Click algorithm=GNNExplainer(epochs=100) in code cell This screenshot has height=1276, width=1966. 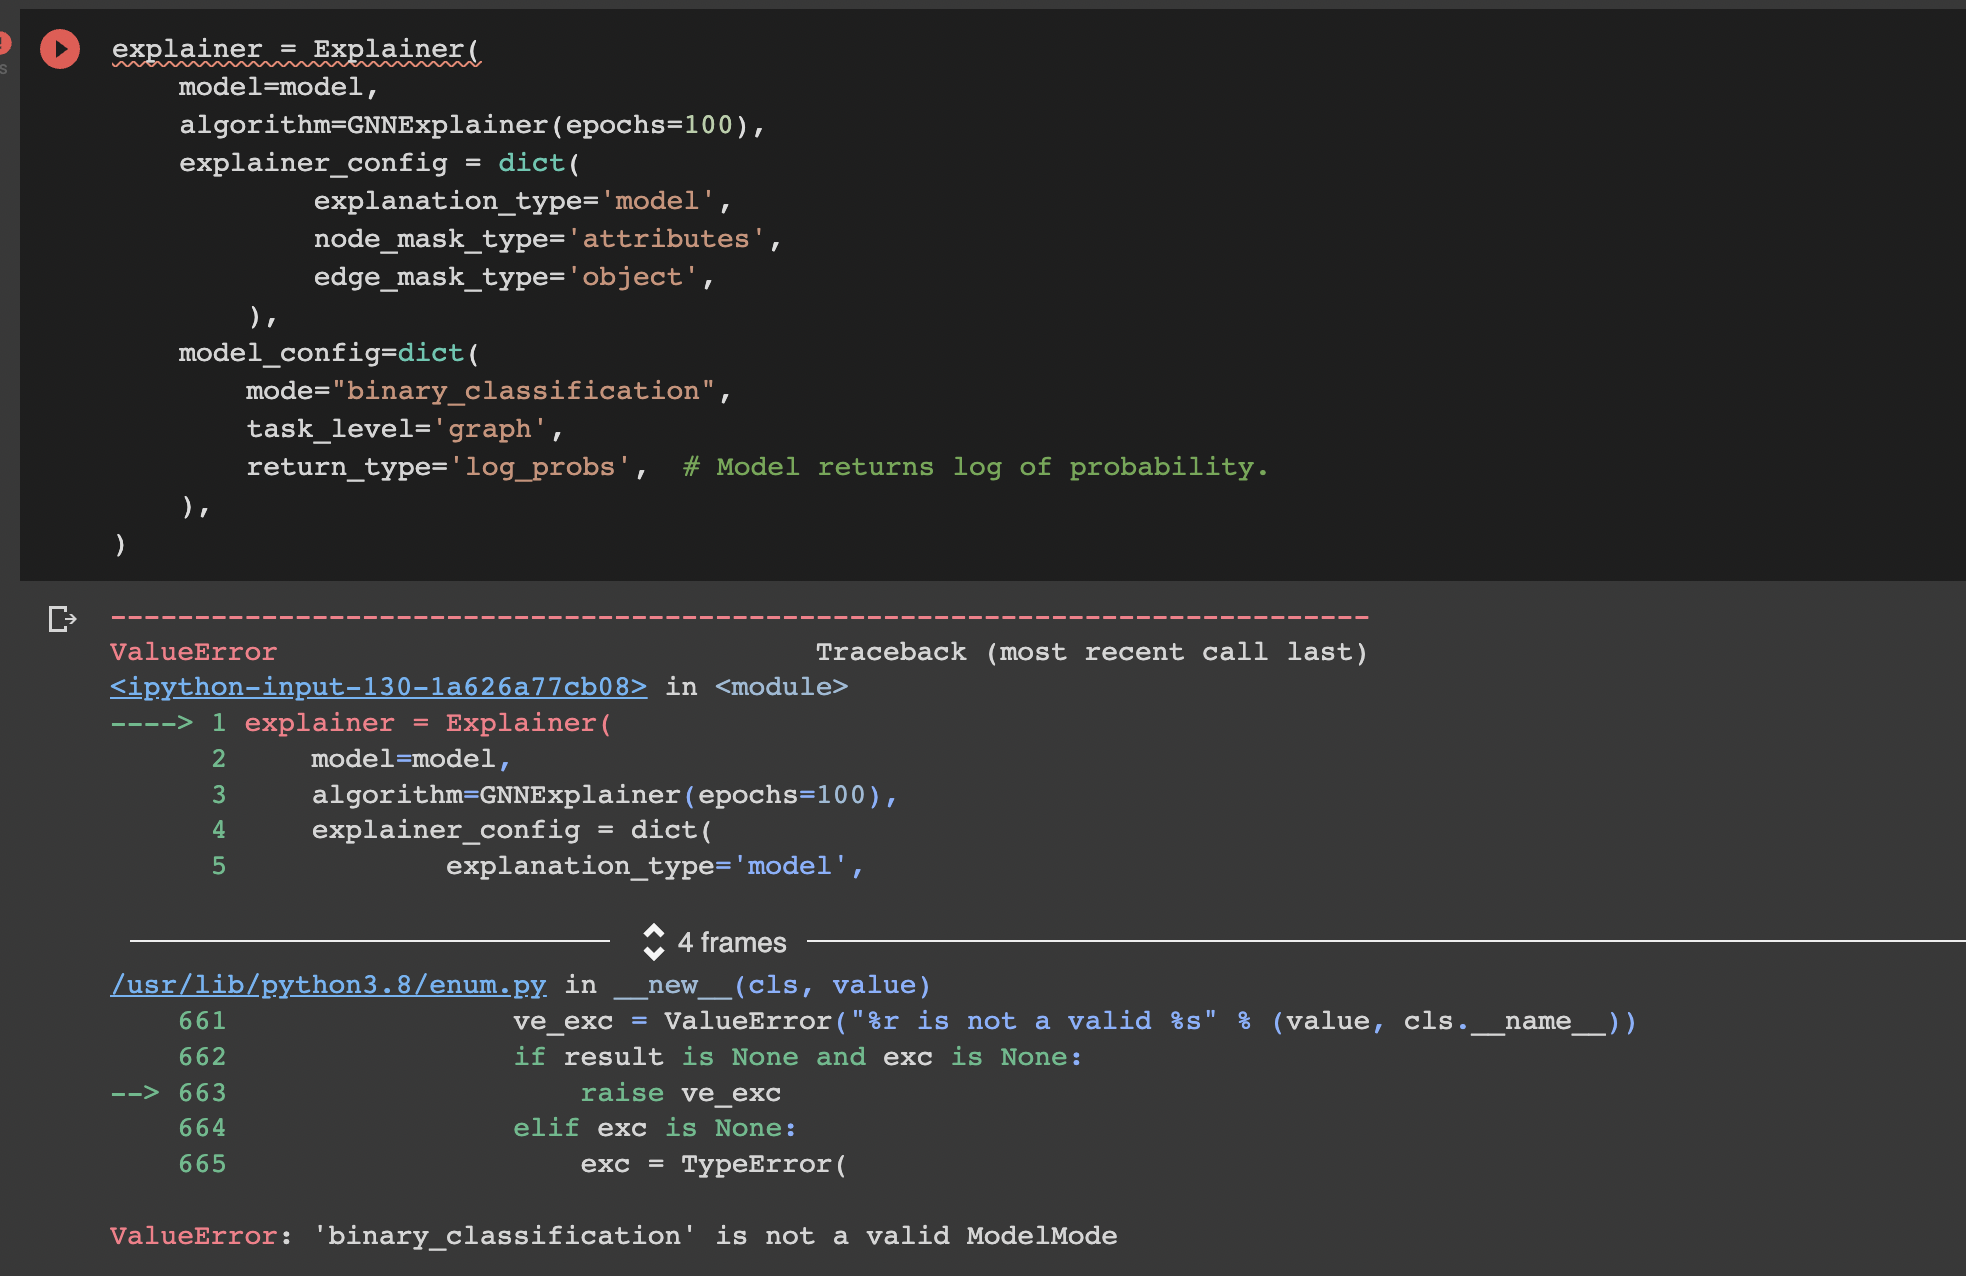click(472, 125)
